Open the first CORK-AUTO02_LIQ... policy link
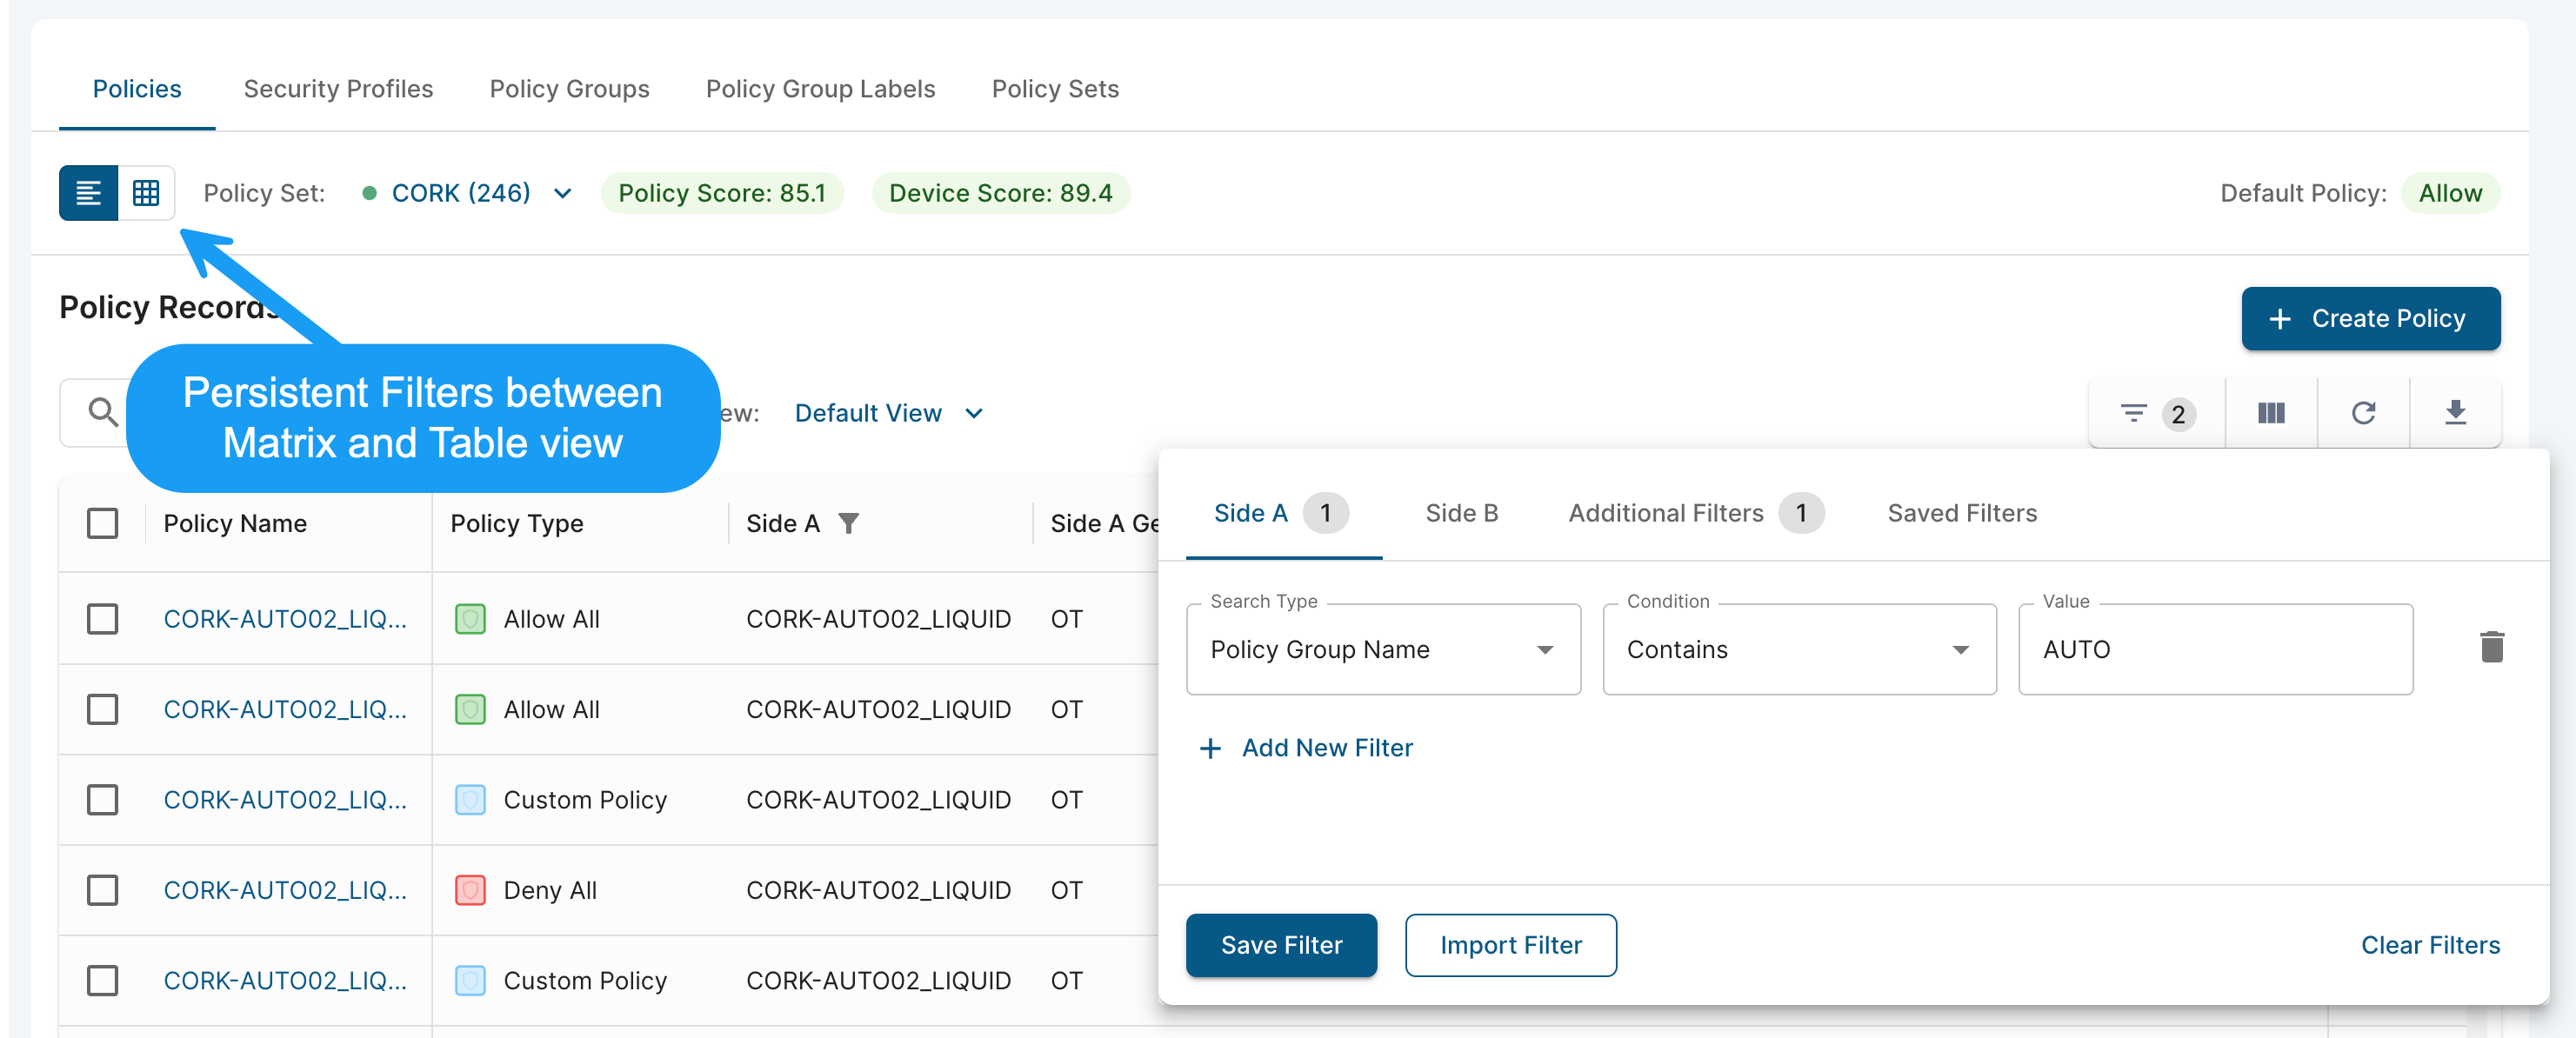 [285, 619]
